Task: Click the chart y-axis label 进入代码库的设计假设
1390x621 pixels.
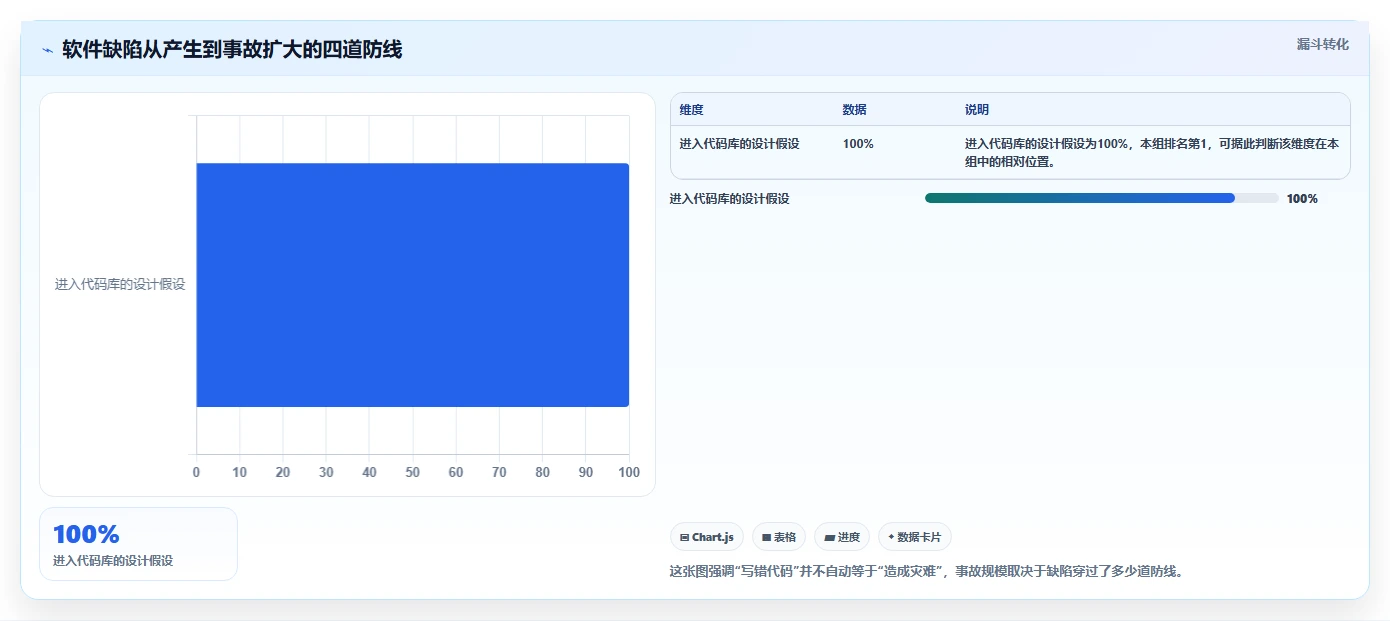Action: pyautogui.click(x=120, y=285)
